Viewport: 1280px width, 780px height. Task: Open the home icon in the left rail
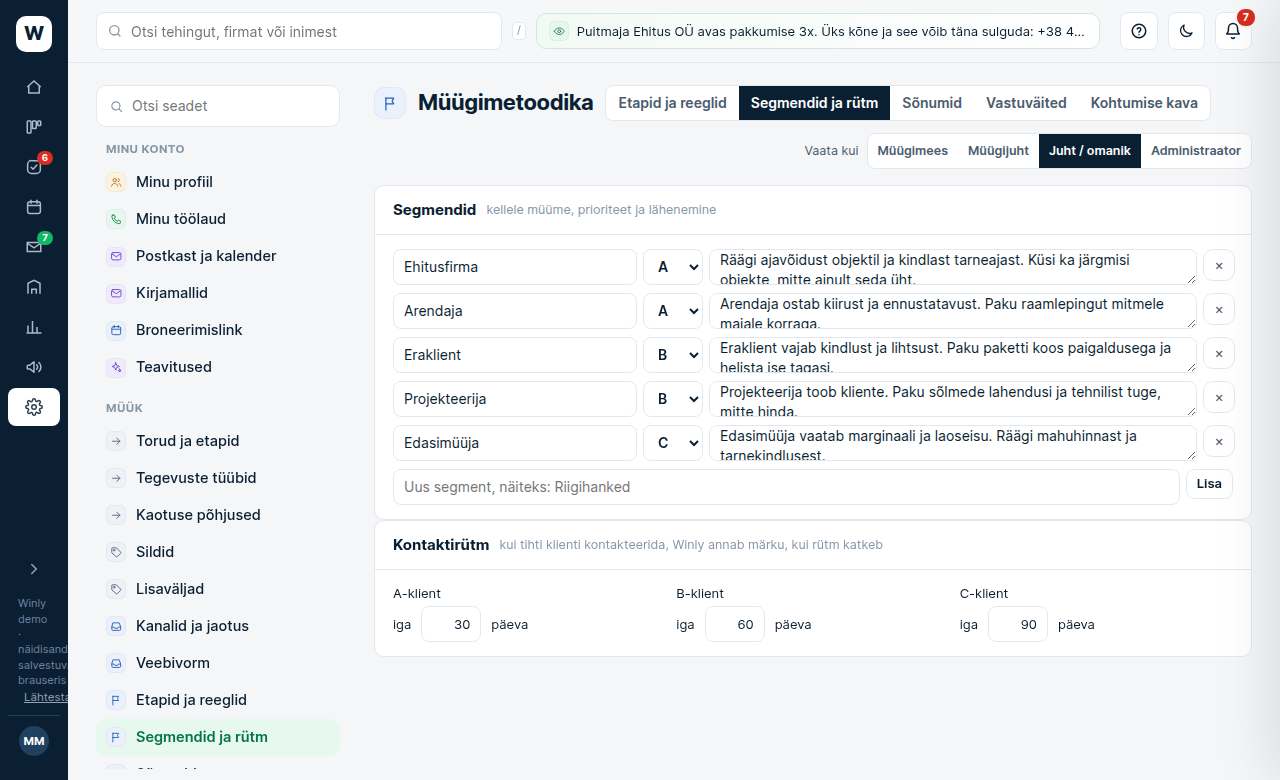pyautogui.click(x=34, y=87)
